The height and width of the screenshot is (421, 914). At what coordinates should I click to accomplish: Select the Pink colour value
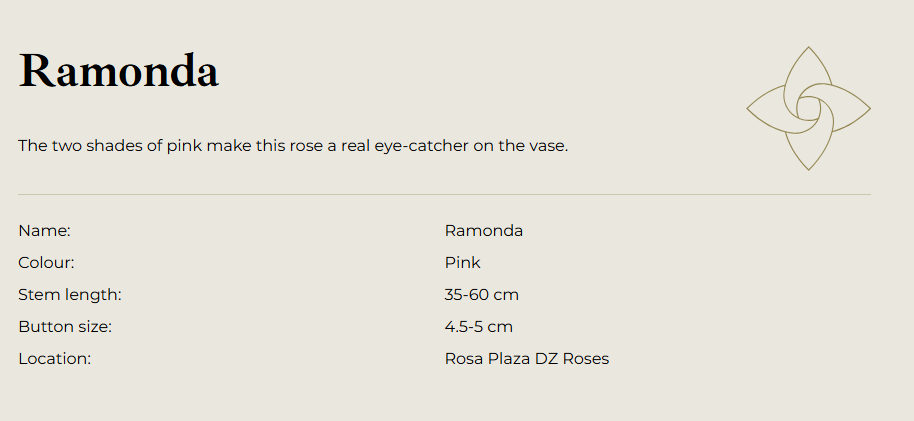pyautogui.click(x=463, y=263)
